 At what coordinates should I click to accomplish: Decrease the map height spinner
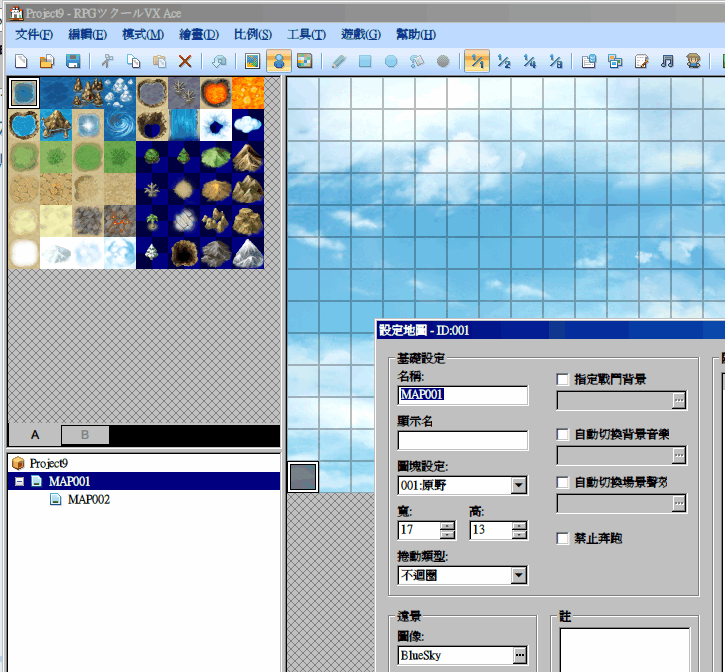[x=519, y=534]
